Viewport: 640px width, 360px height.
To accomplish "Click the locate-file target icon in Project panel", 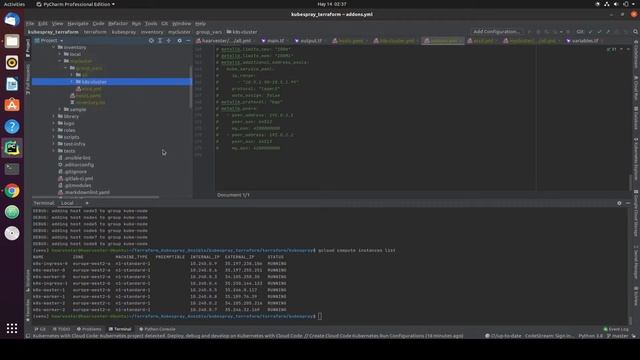I will 151,40.
